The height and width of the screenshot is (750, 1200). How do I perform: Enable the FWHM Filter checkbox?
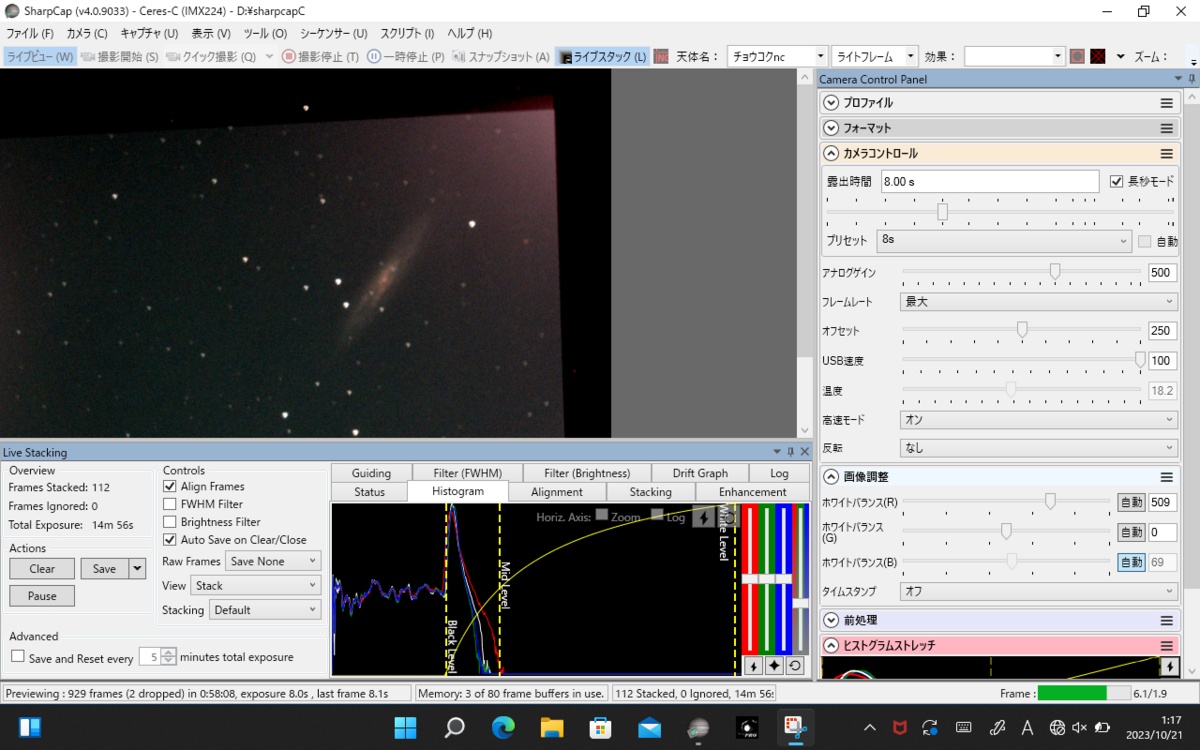(170, 504)
